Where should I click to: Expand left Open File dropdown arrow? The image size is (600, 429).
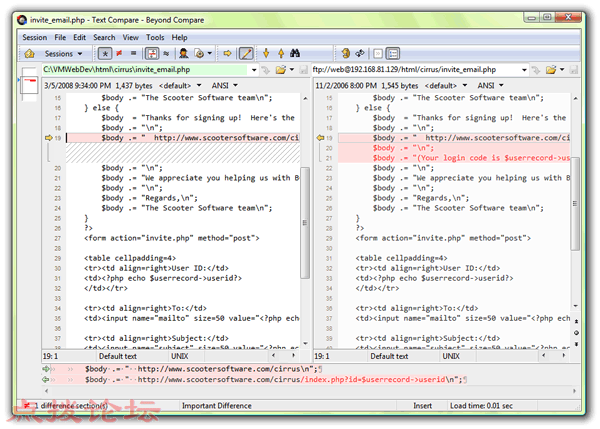292,70
